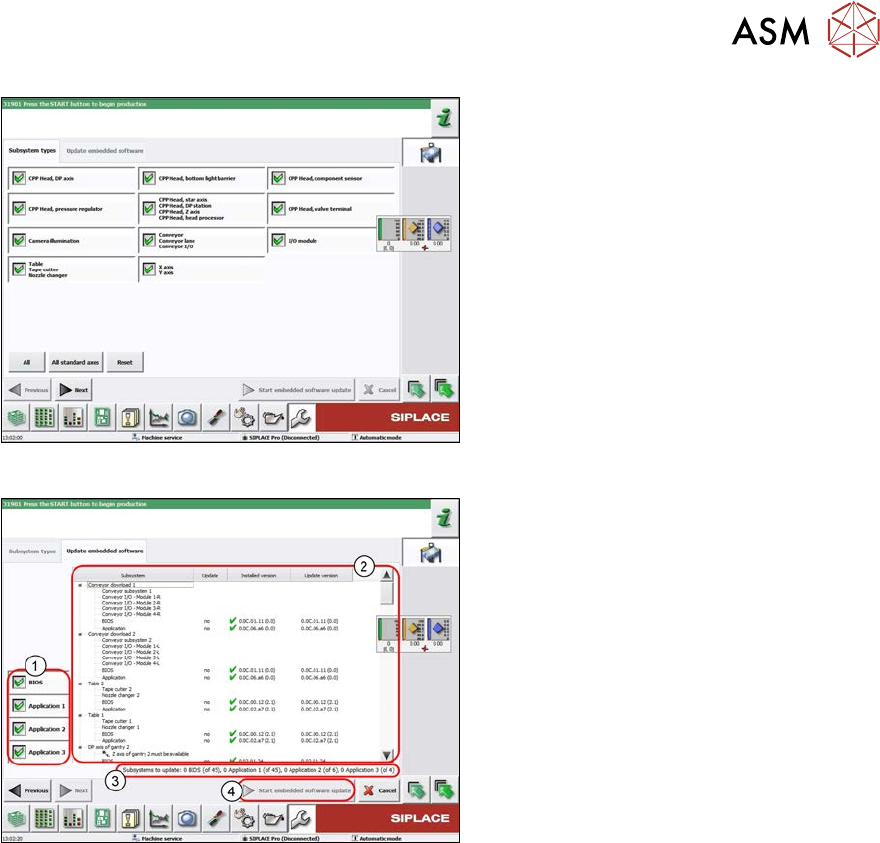Click the single green arrow icon in the top screenshot
Image resolution: width=880 pixels, height=843 pixels.
coord(416,390)
